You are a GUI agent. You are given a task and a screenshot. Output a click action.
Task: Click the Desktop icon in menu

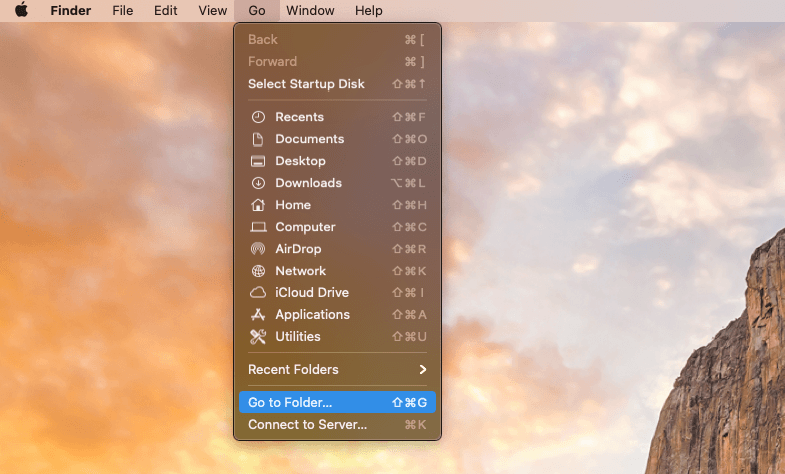click(x=258, y=161)
